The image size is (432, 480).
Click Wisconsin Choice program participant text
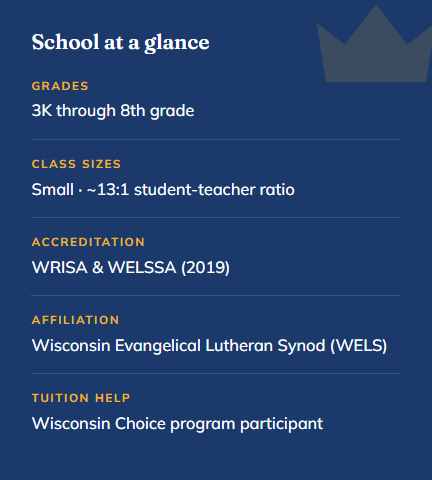click(x=177, y=424)
